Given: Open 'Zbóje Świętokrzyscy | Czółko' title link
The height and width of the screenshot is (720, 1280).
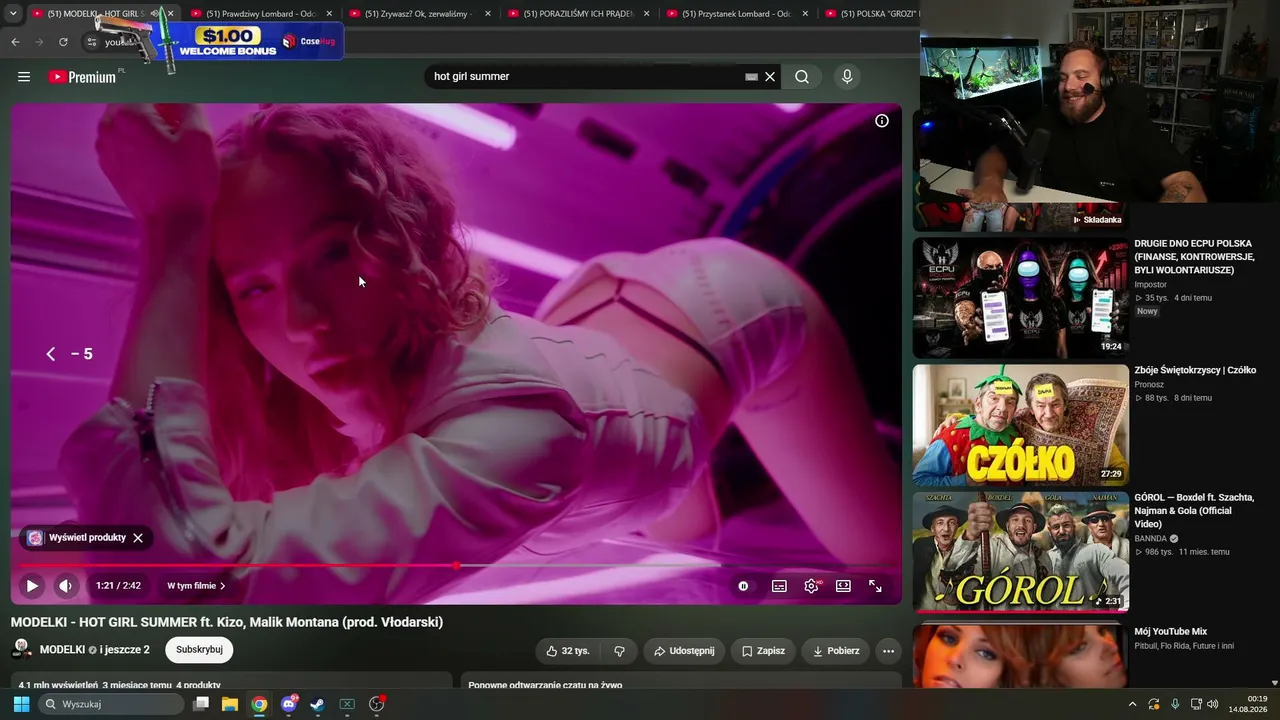Looking at the screenshot, I should point(1195,370).
